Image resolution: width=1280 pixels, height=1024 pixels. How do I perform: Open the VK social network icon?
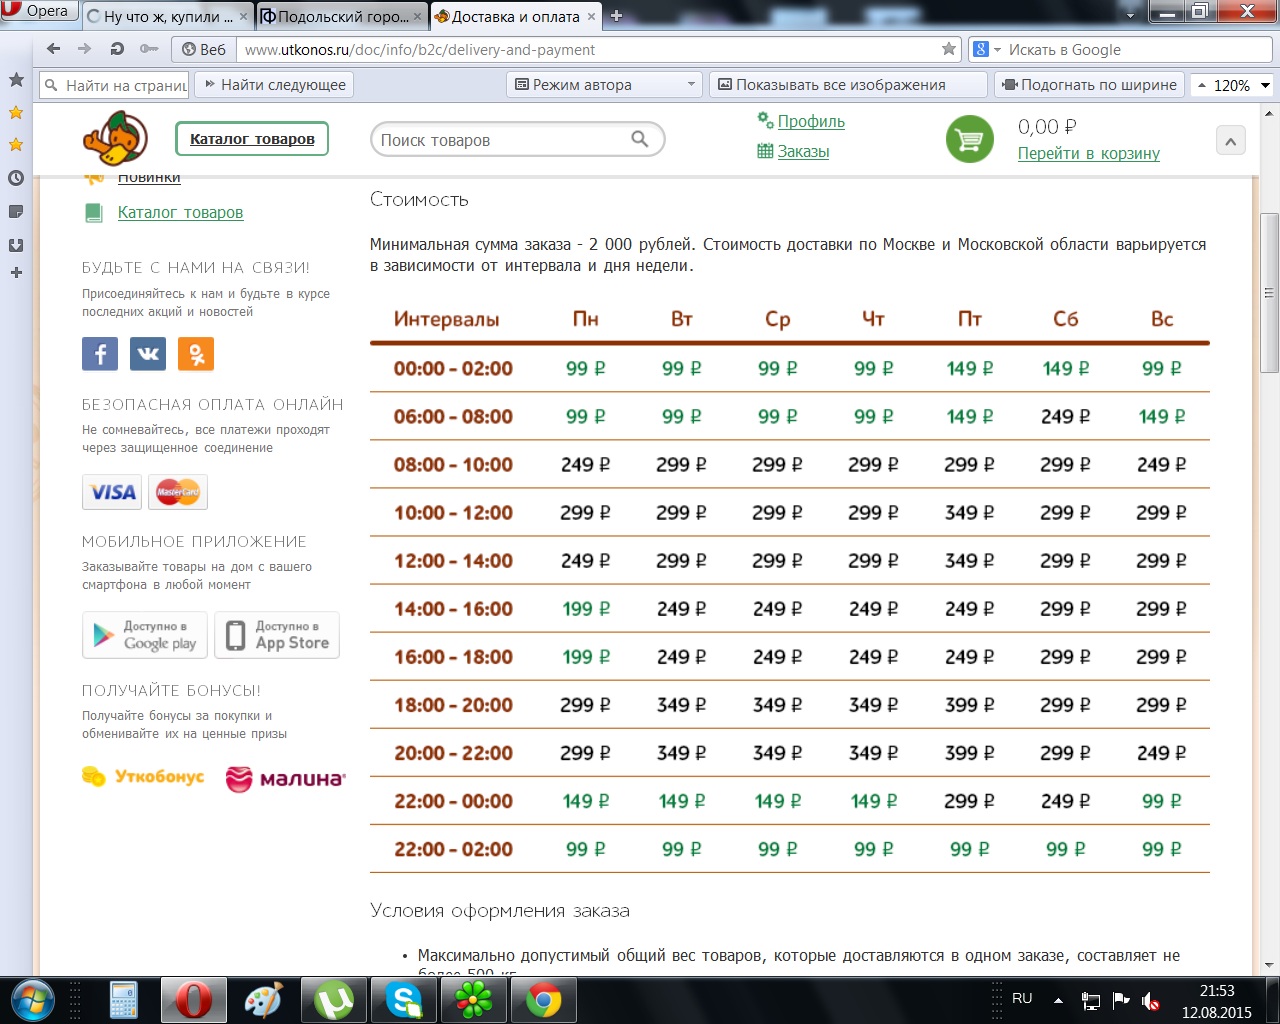[148, 354]
